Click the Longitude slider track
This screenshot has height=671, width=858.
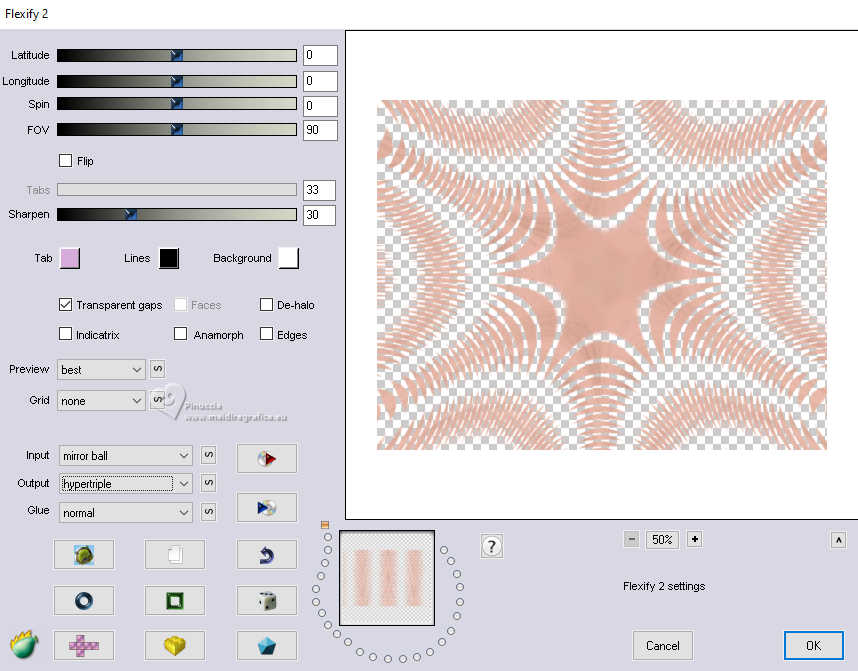tap(177, 82)
